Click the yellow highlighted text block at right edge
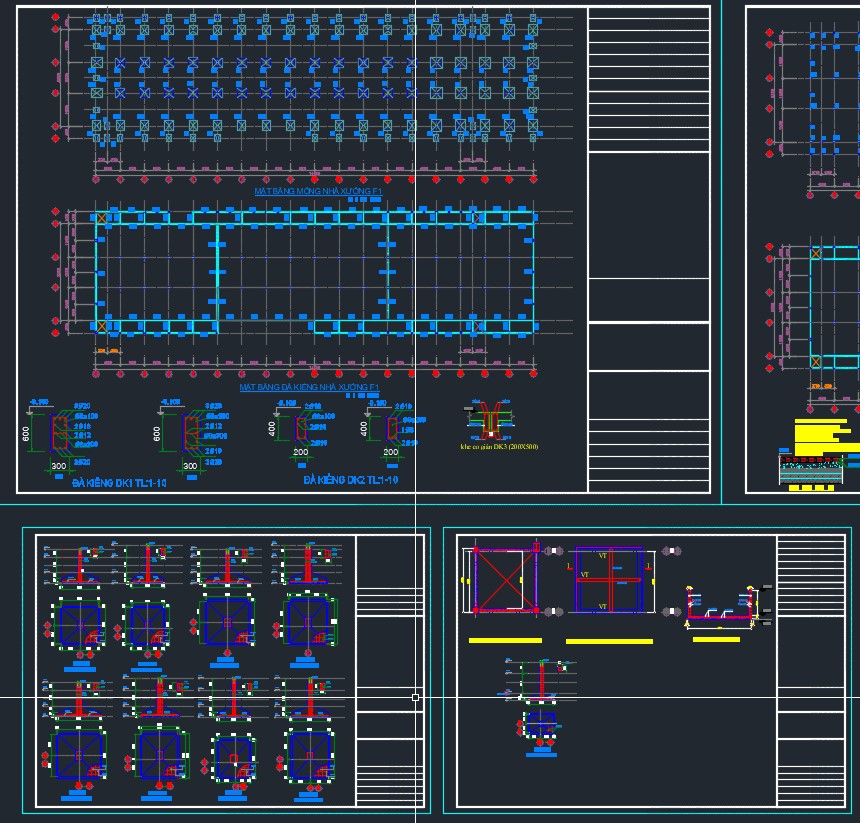This screenshot has width=860, height=823. tap(826, 436)
